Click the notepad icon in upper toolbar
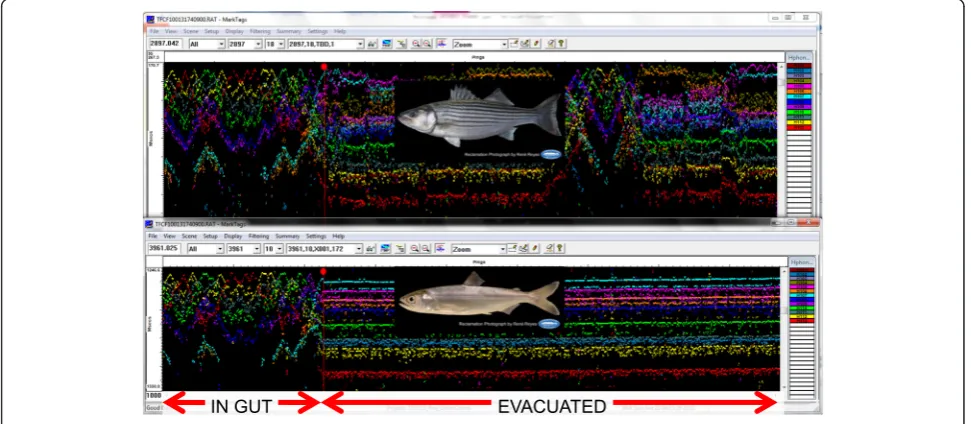Viewport: 971px width, 424px height. [x=551, y=44]
